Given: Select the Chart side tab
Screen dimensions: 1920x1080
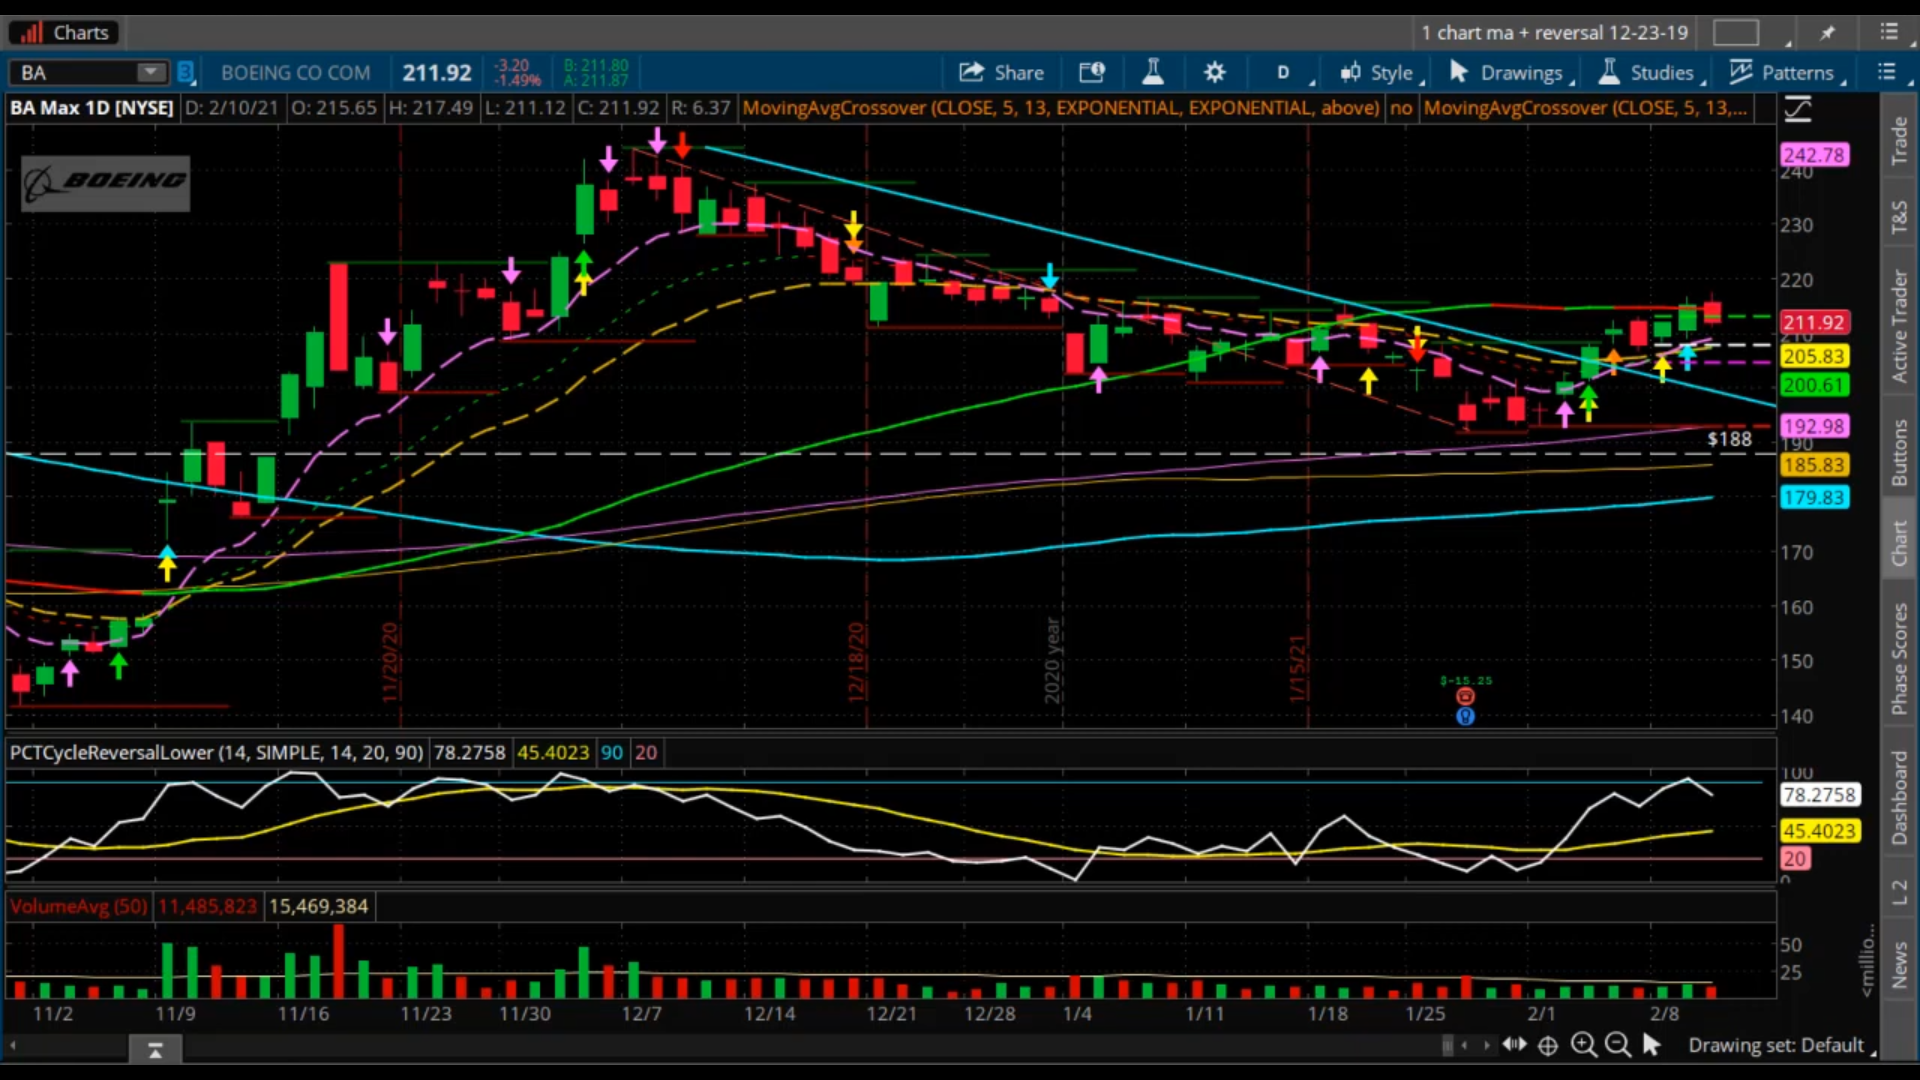Looking at the screenshot, I should pyautogui.click(x=1900, y=544).
